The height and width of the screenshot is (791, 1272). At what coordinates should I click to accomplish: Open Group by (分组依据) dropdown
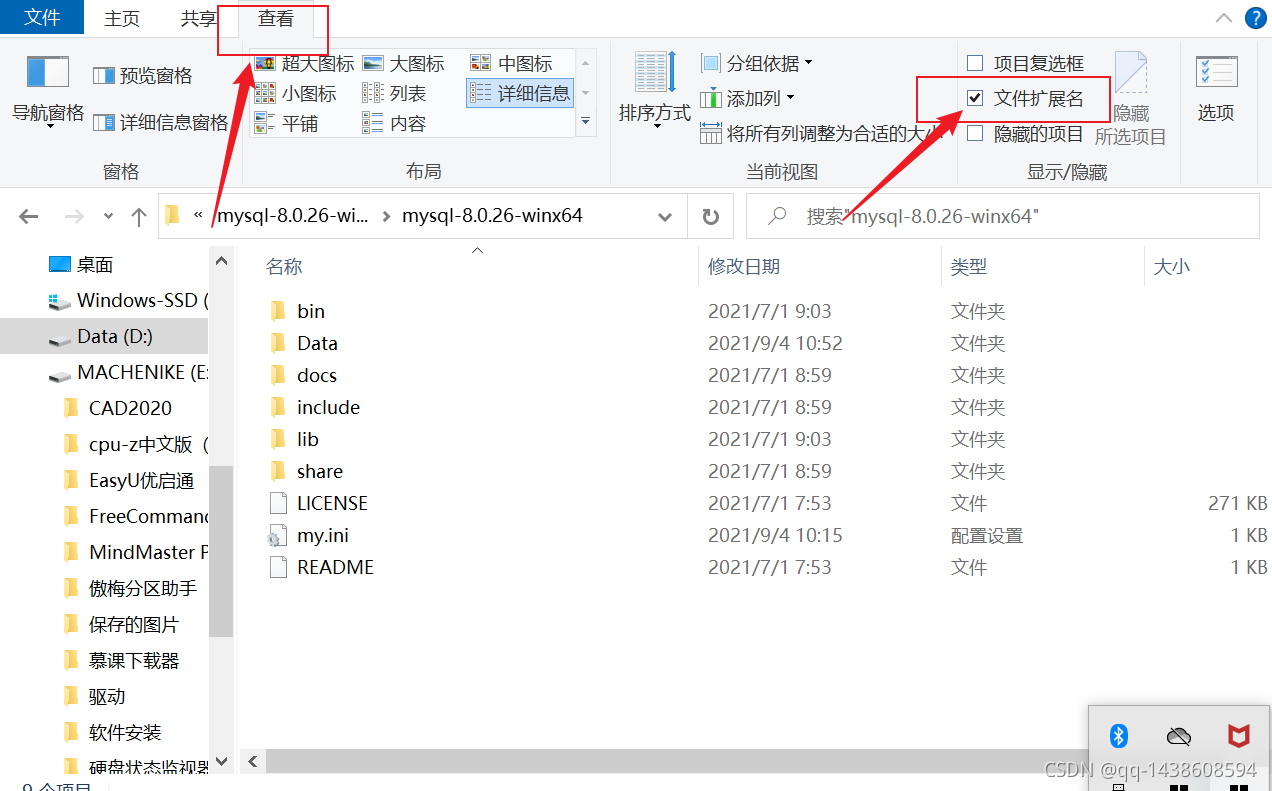coord(757,63)
